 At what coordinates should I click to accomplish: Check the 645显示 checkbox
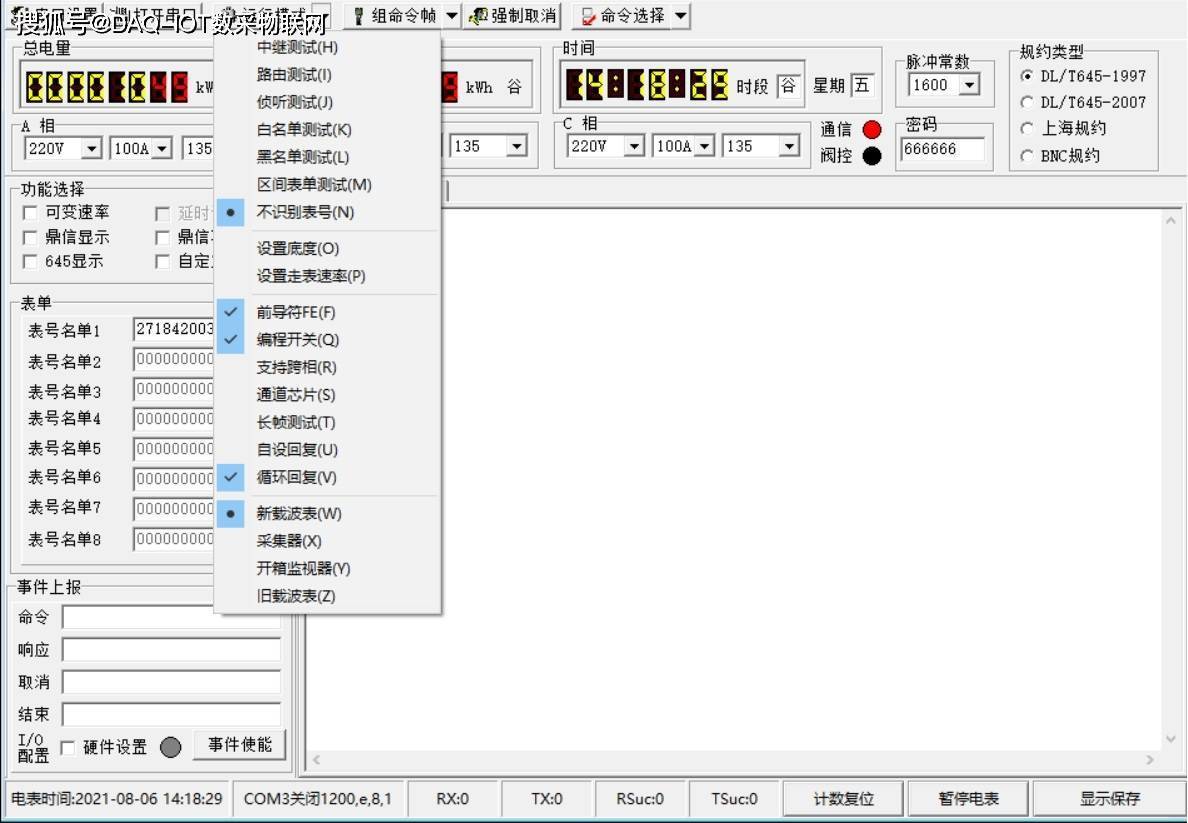click(x=30, y=261)
